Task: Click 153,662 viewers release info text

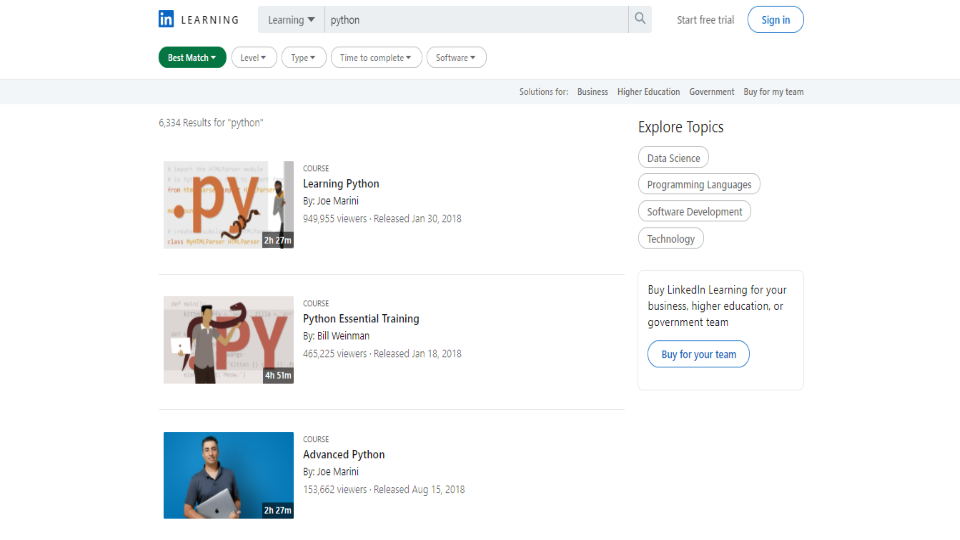Action: pos(384,490)
